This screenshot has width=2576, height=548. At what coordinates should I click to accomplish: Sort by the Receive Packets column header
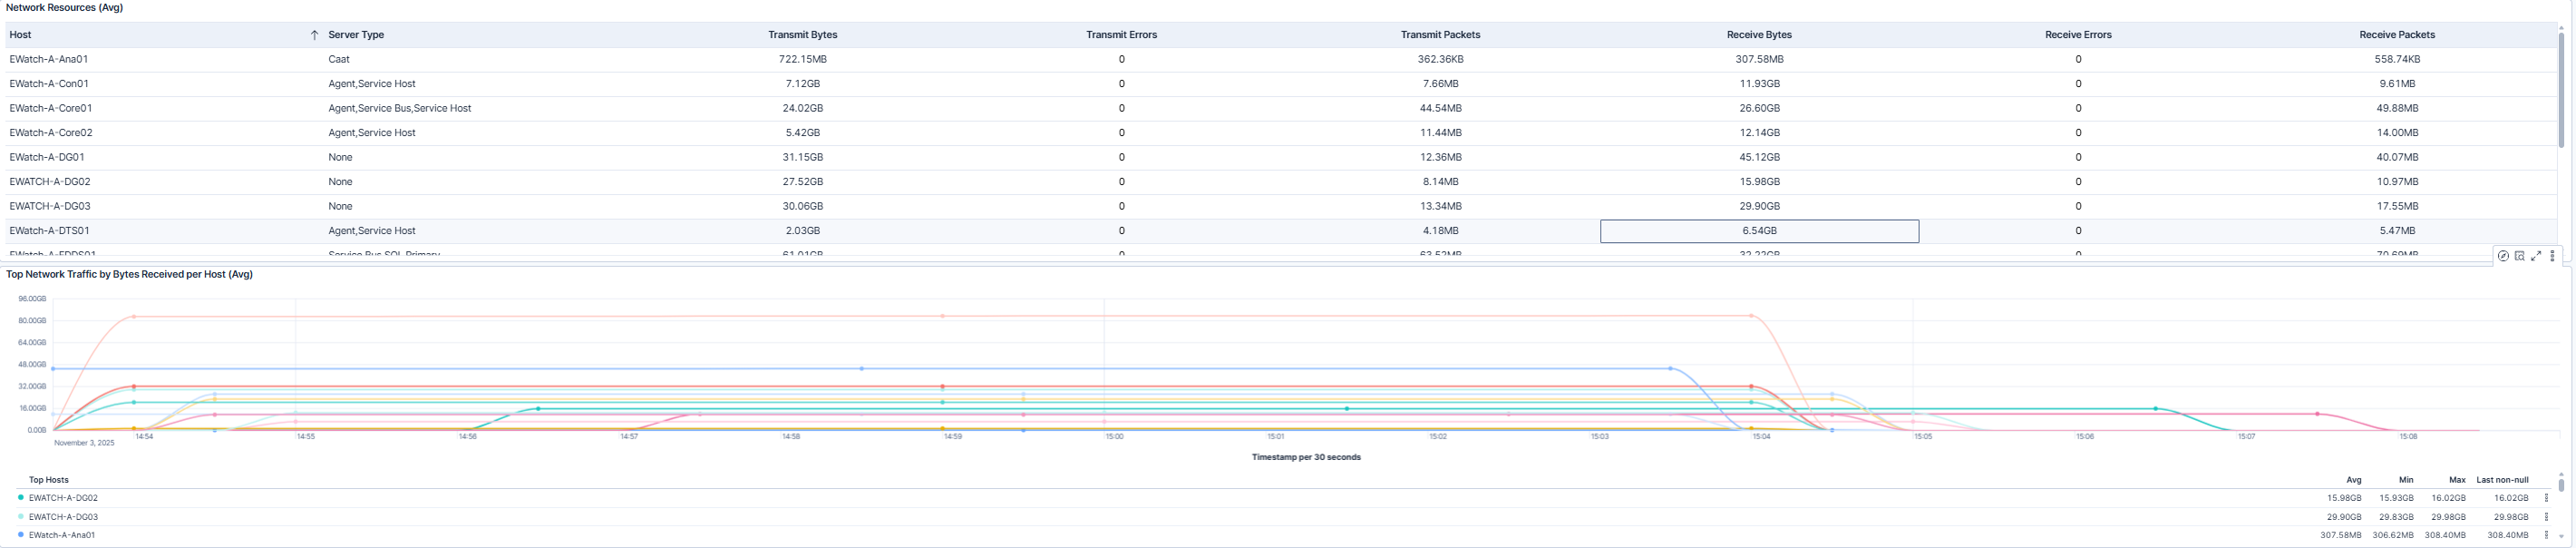coord(2397,35)
